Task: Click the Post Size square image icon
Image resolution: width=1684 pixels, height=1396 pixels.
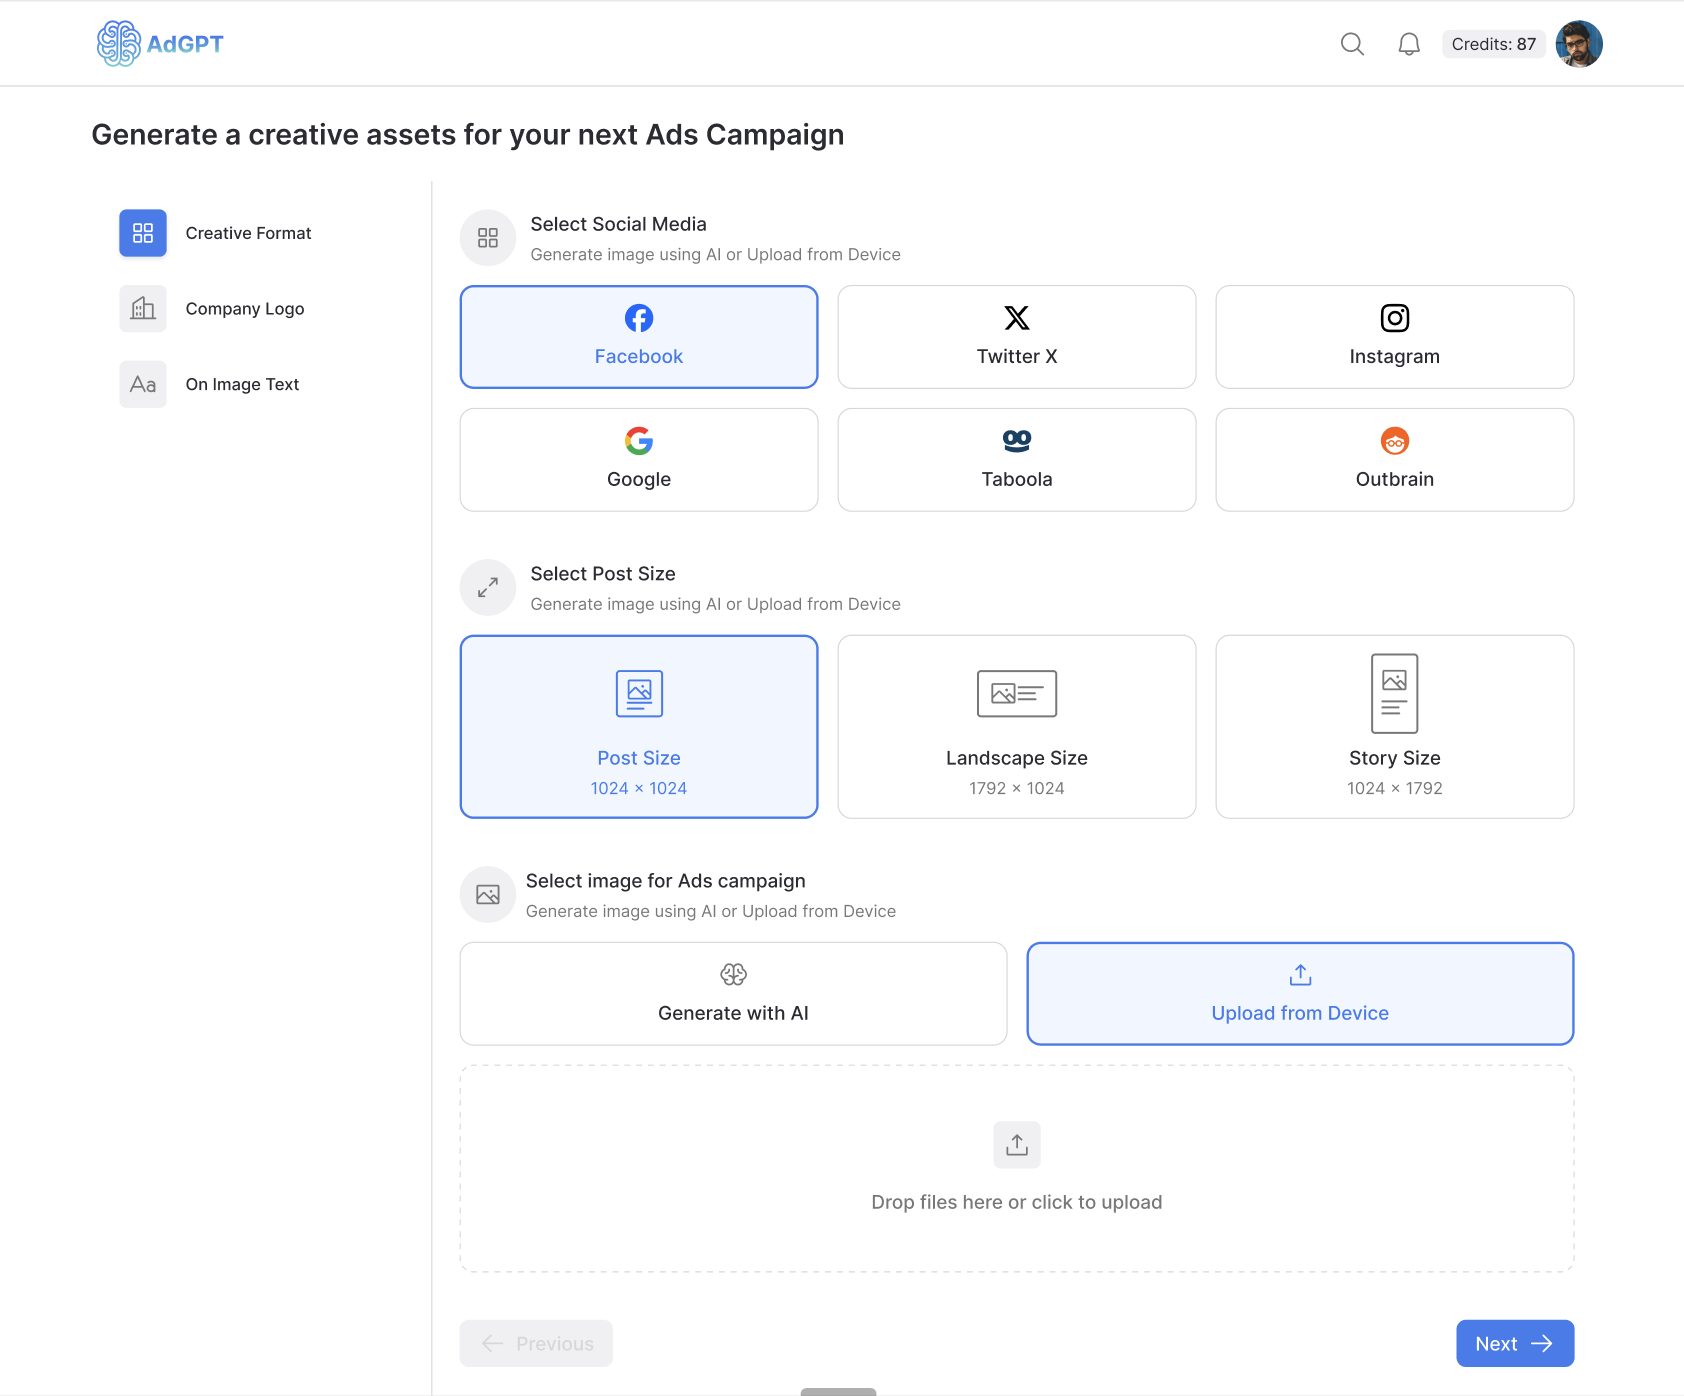Action: pos(639,694)
